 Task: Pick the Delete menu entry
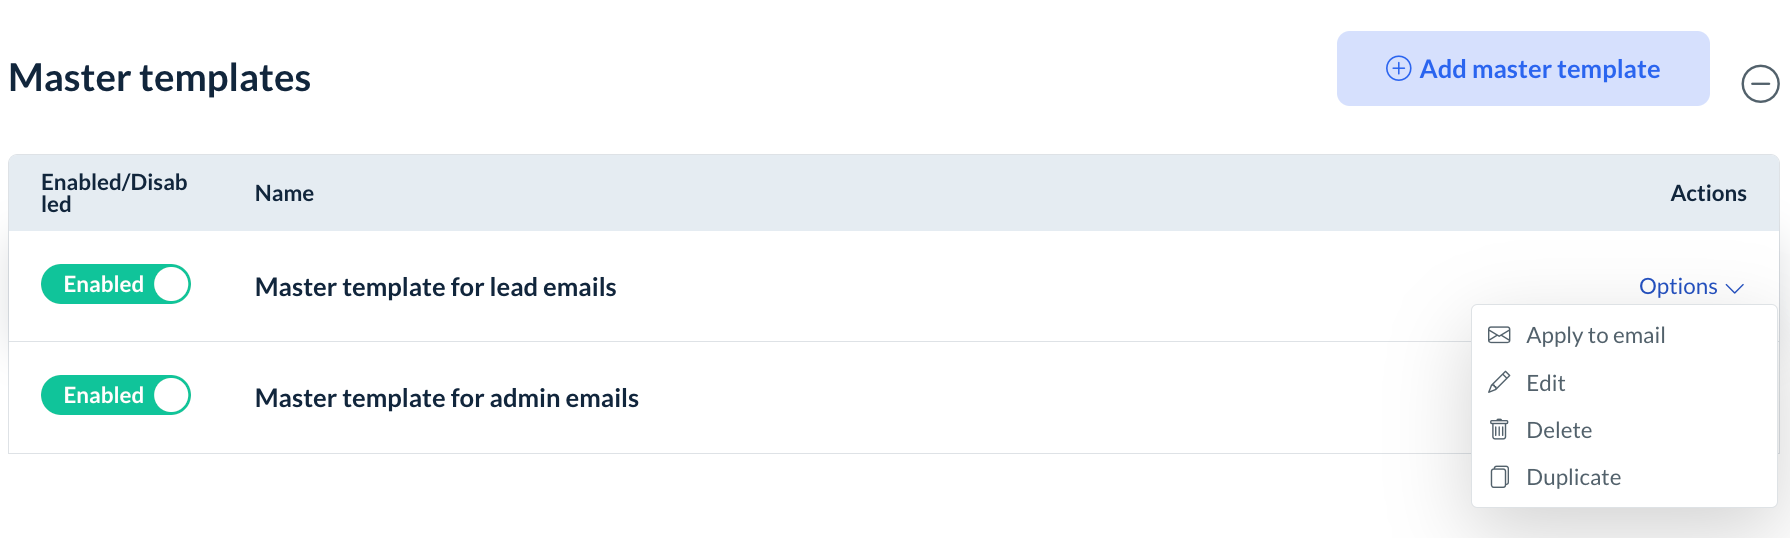(x=1558, y=430)
